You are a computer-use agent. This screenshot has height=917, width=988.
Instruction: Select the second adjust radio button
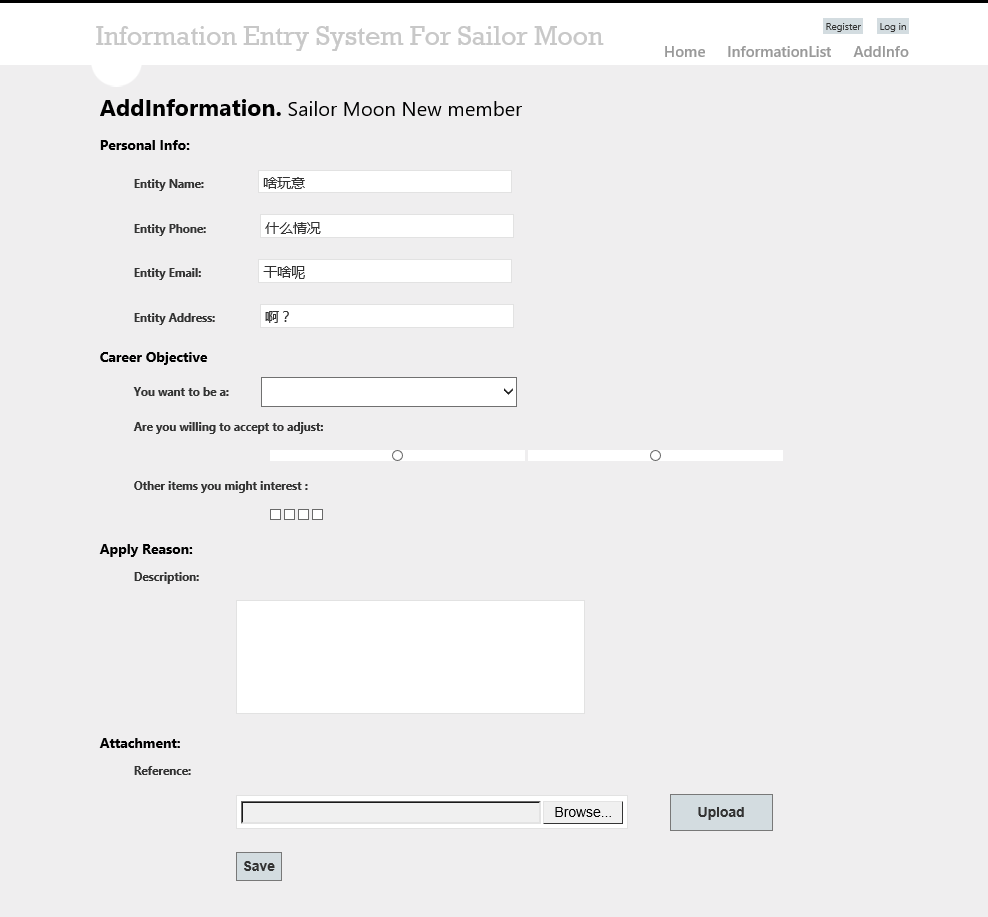click(x=655, y=456)
